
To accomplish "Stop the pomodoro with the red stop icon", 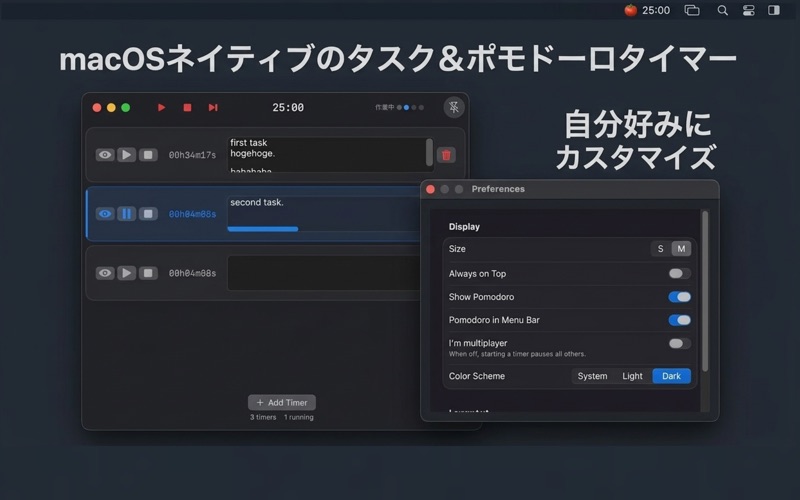I will (x=187, y=108).
